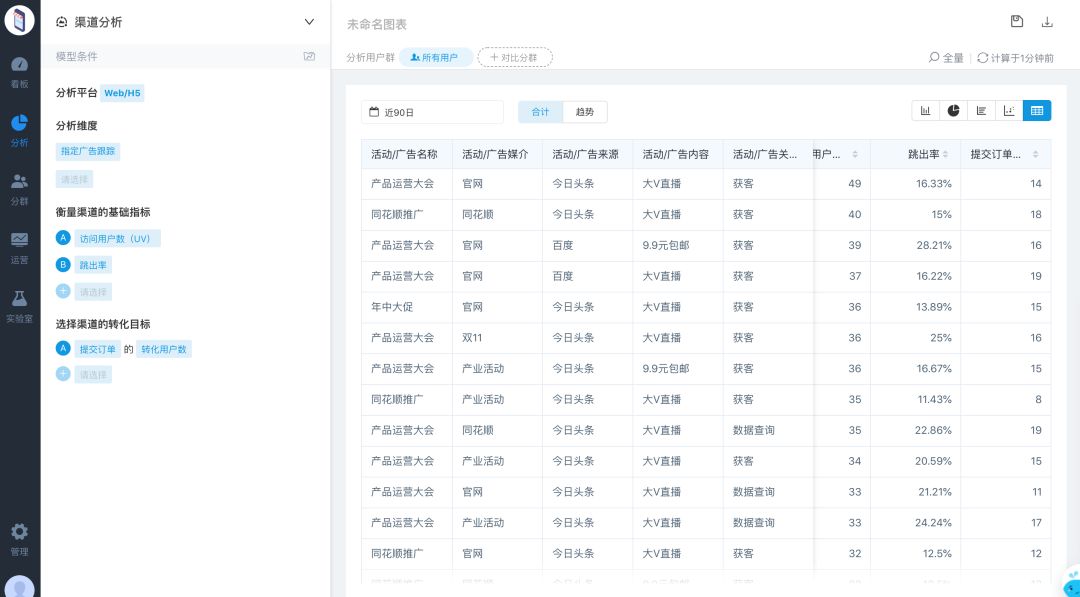This screenshot has width=1080, height=597.
Task: Open the 运营 operations section
Action: (19, 247)
